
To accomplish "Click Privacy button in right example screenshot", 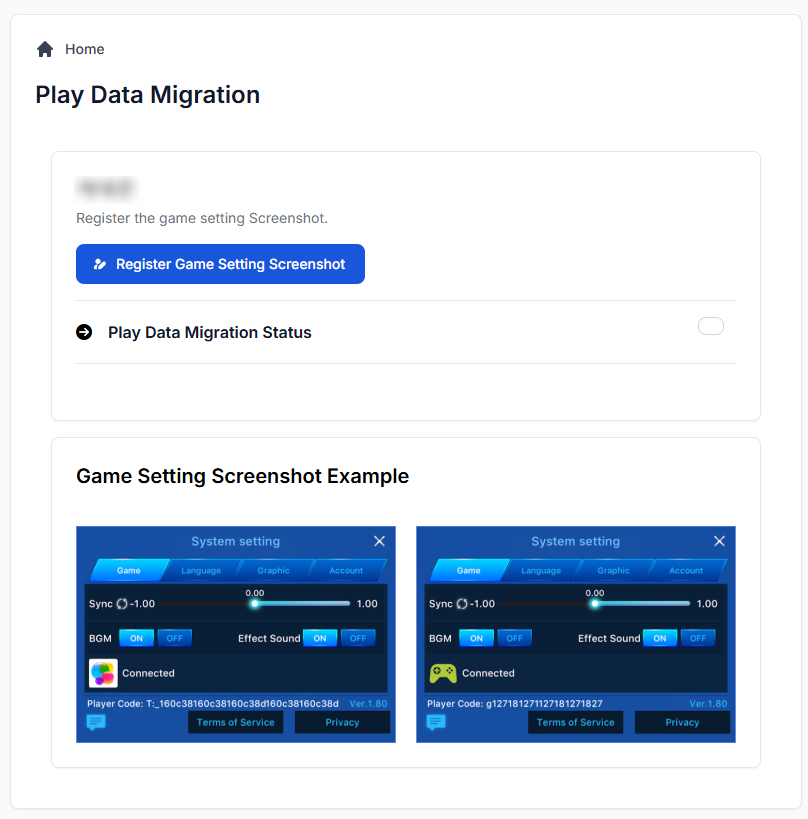I will tap(682, 722).
